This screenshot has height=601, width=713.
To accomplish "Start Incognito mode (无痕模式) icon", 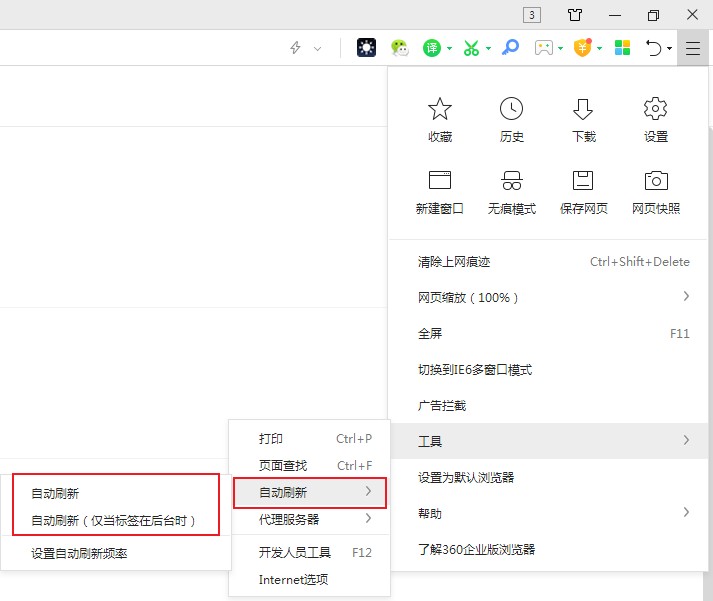I will [512, 180].
